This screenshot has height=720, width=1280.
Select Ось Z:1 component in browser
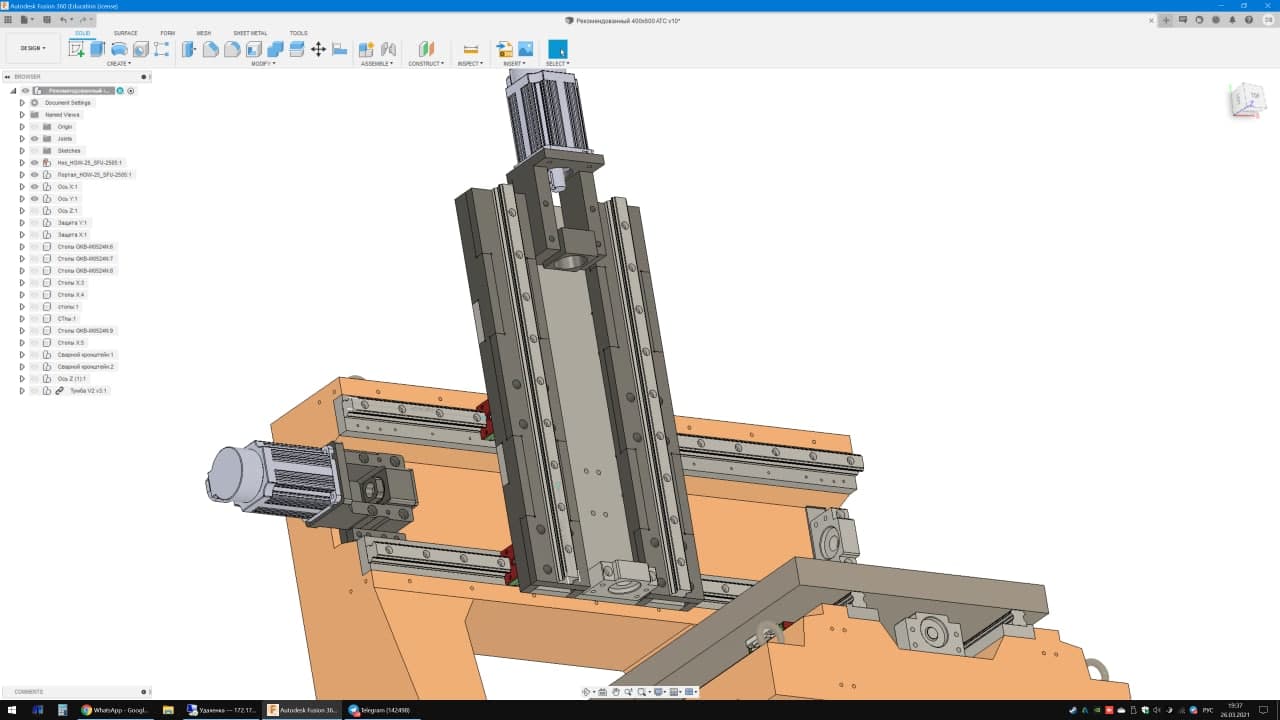coord(67,211)
